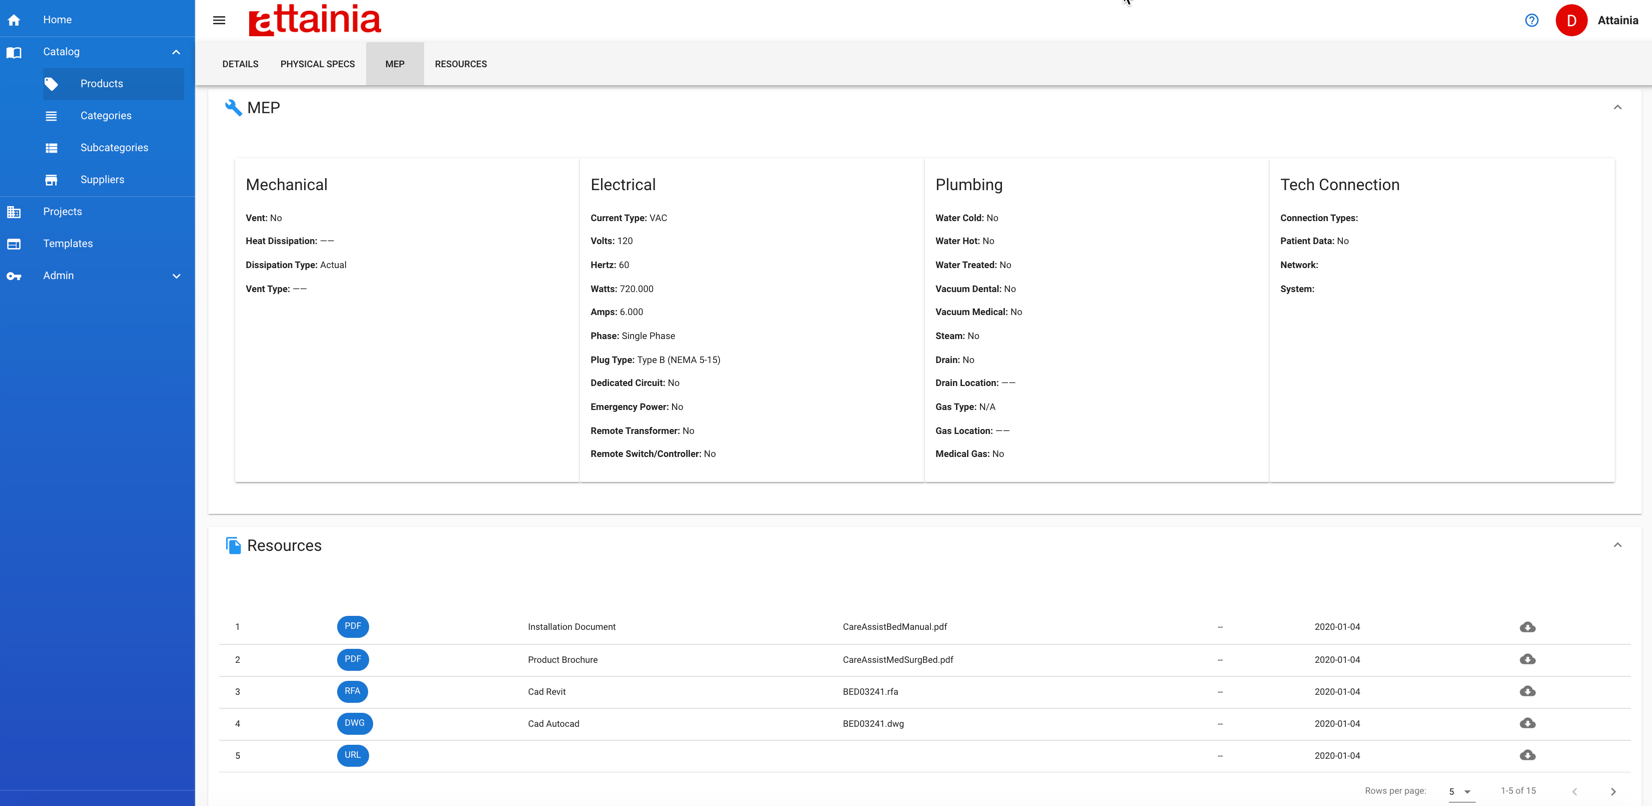This screenshot has height=806, width=1652.
Task: Click the MEP wrench icon
Action: (233, 108)
